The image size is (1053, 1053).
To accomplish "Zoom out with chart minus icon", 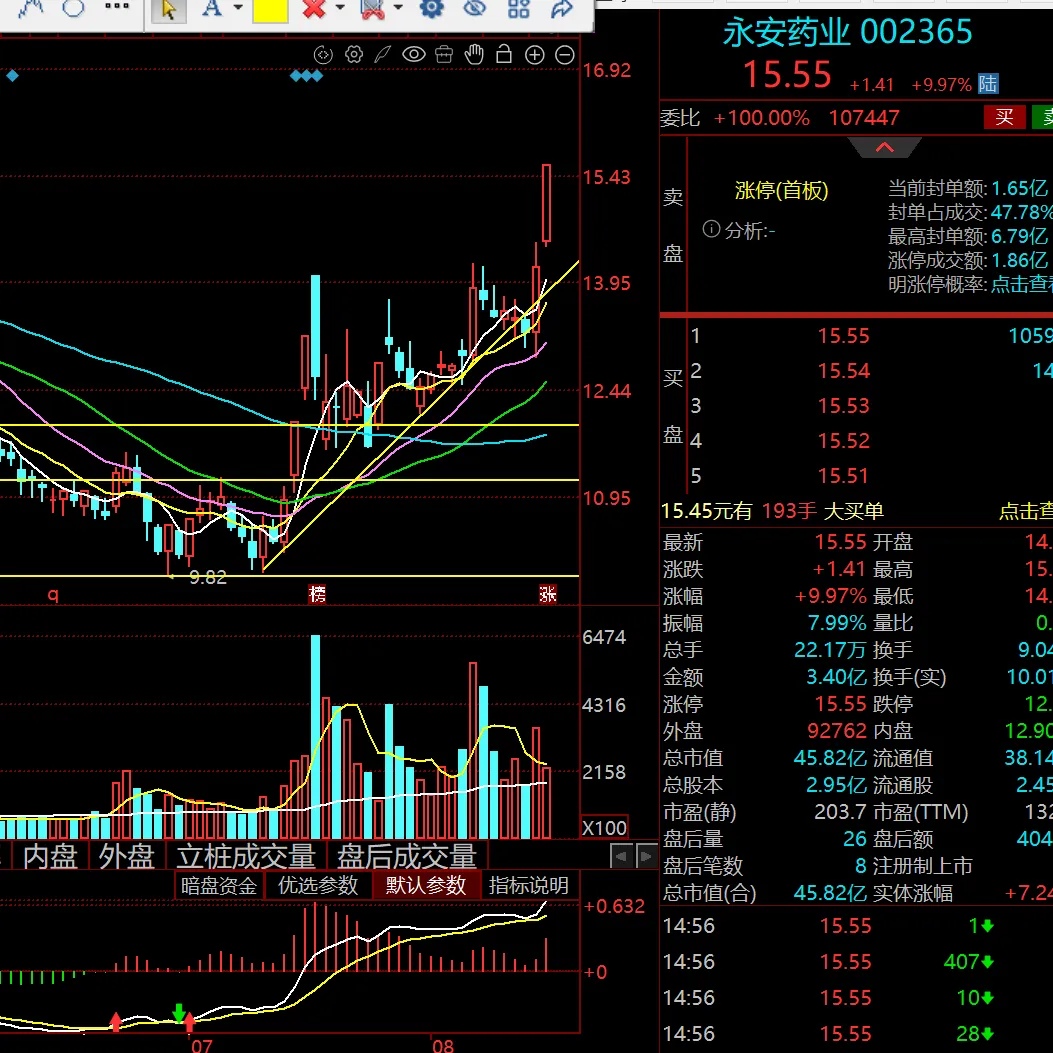I will point(565,55).
